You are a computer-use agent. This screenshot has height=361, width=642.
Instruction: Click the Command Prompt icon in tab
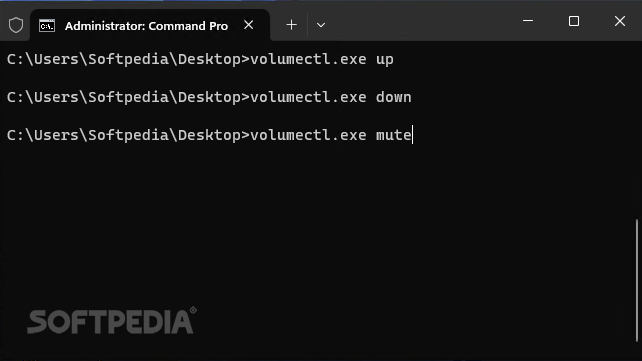47,26
